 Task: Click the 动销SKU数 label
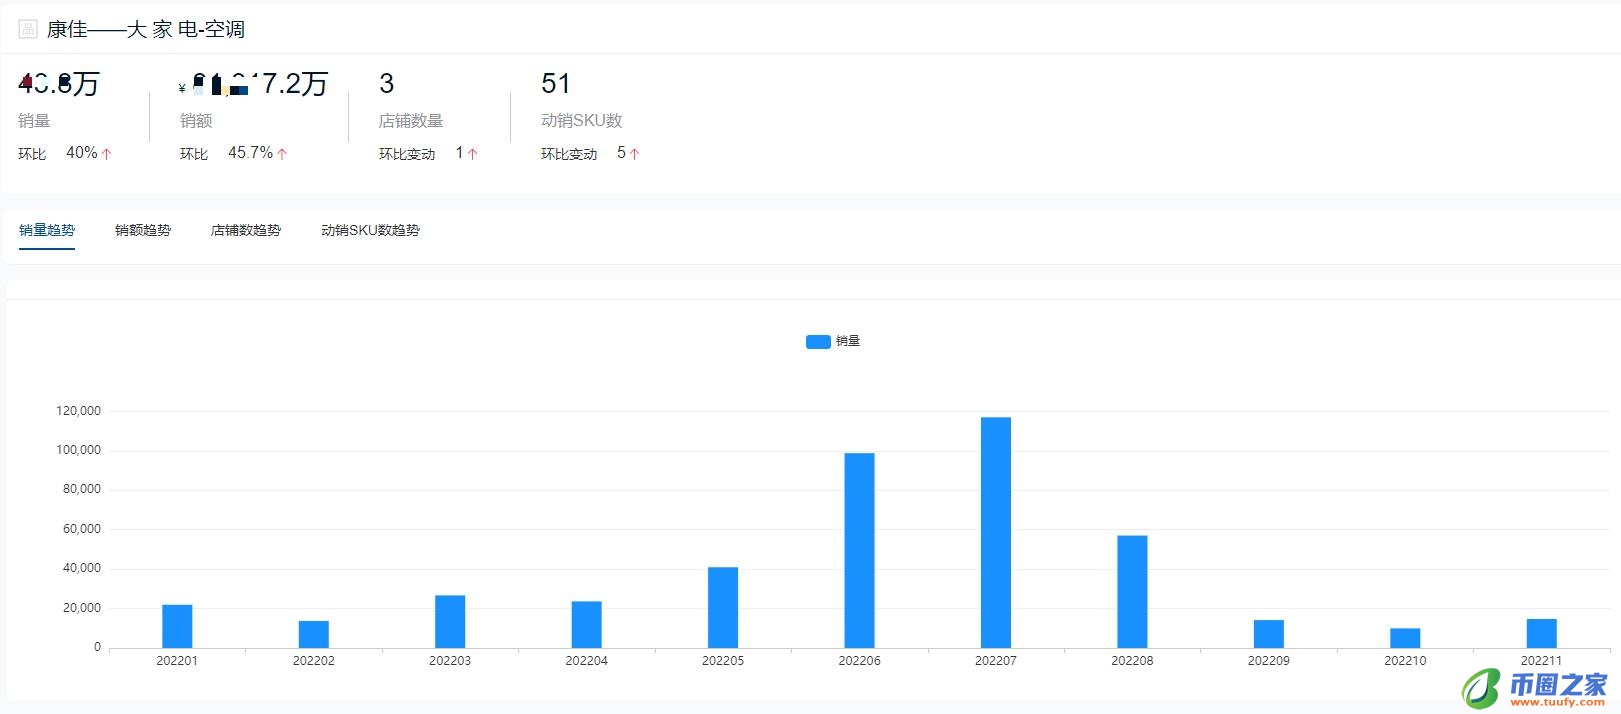tap(582, 120)
